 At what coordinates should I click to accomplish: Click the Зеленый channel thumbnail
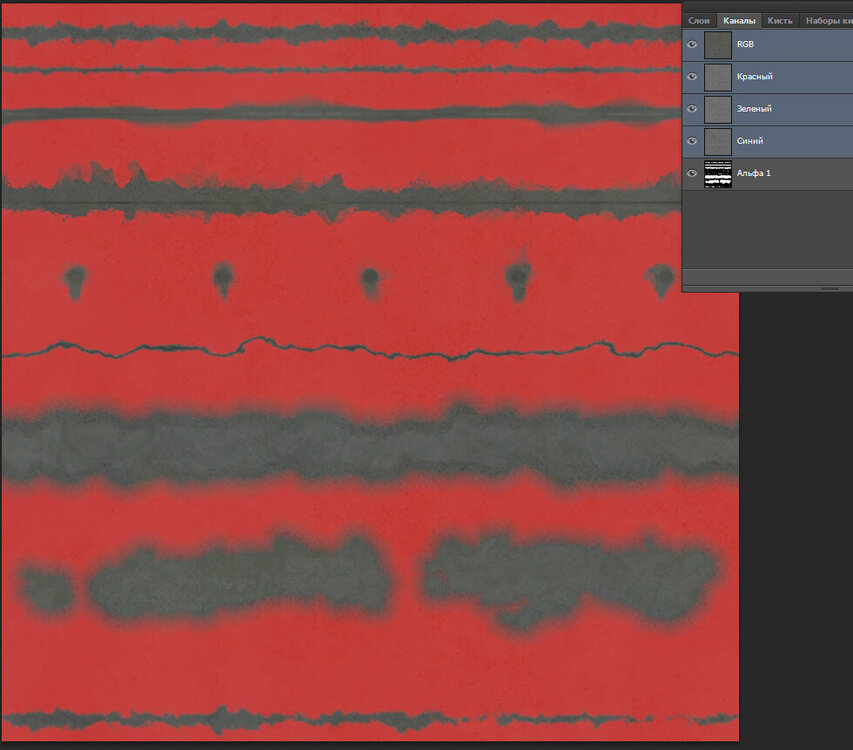718,108
